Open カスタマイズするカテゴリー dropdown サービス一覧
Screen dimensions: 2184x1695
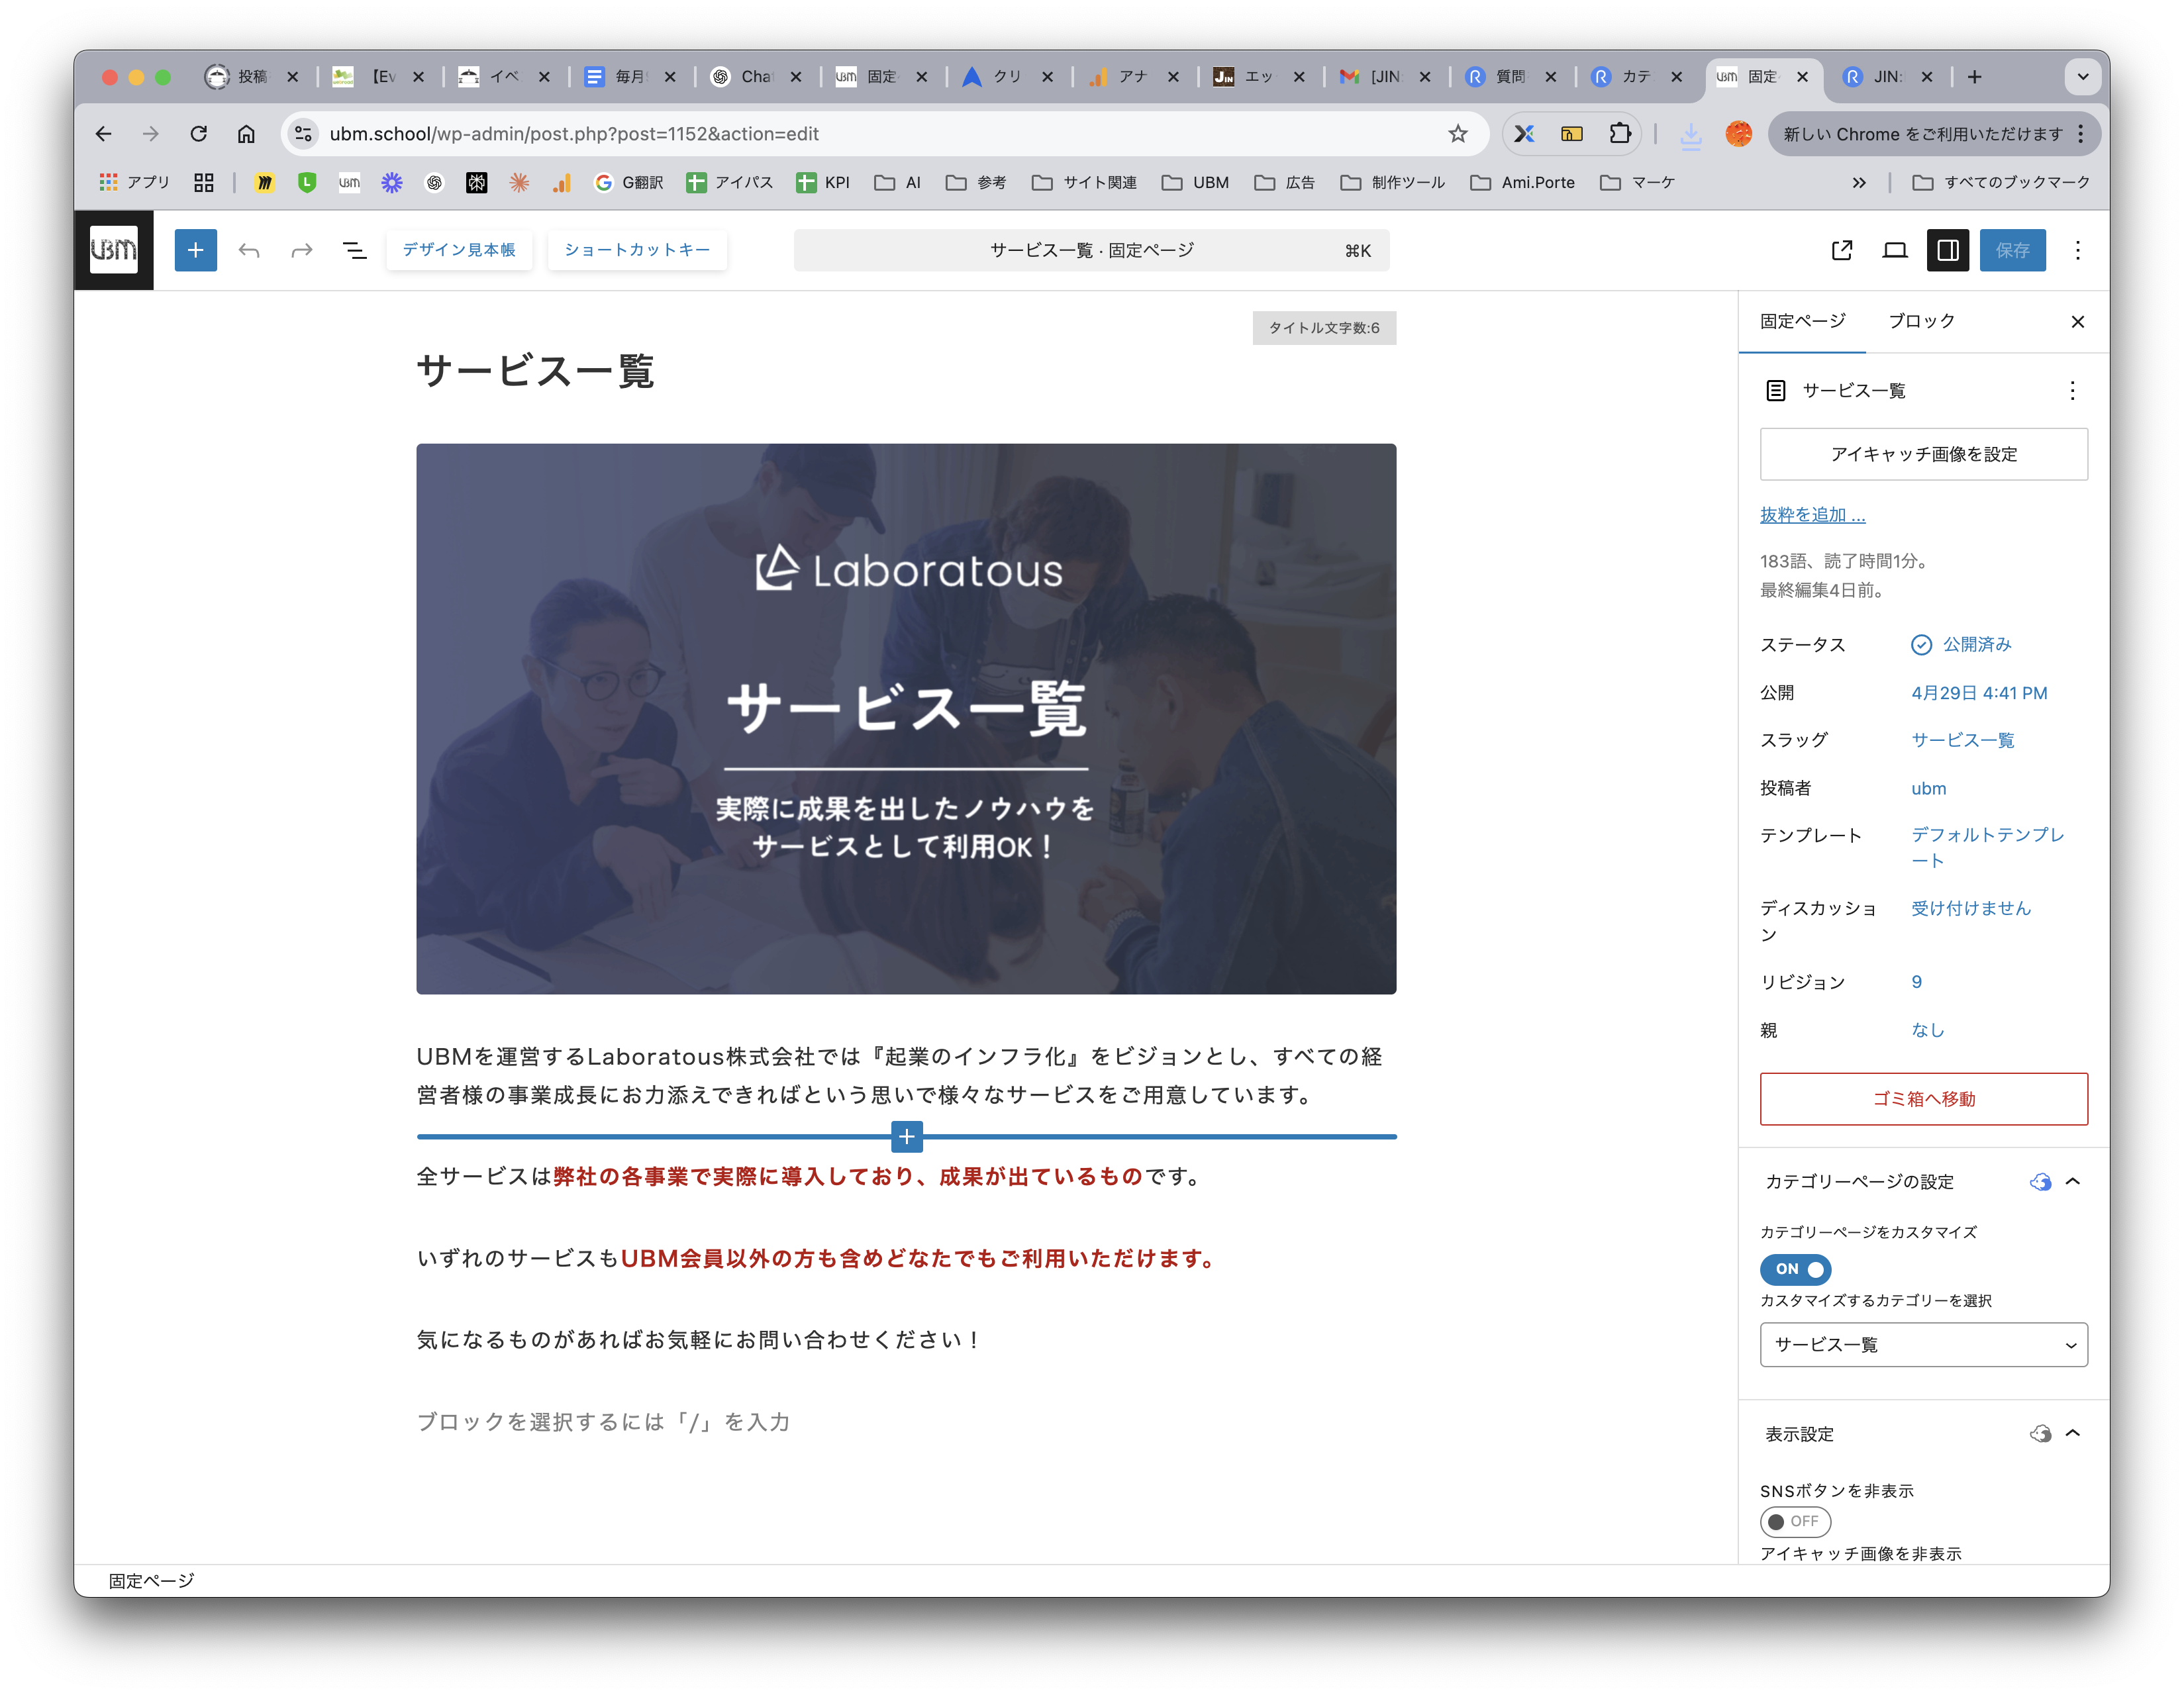pos(1923,1345)
